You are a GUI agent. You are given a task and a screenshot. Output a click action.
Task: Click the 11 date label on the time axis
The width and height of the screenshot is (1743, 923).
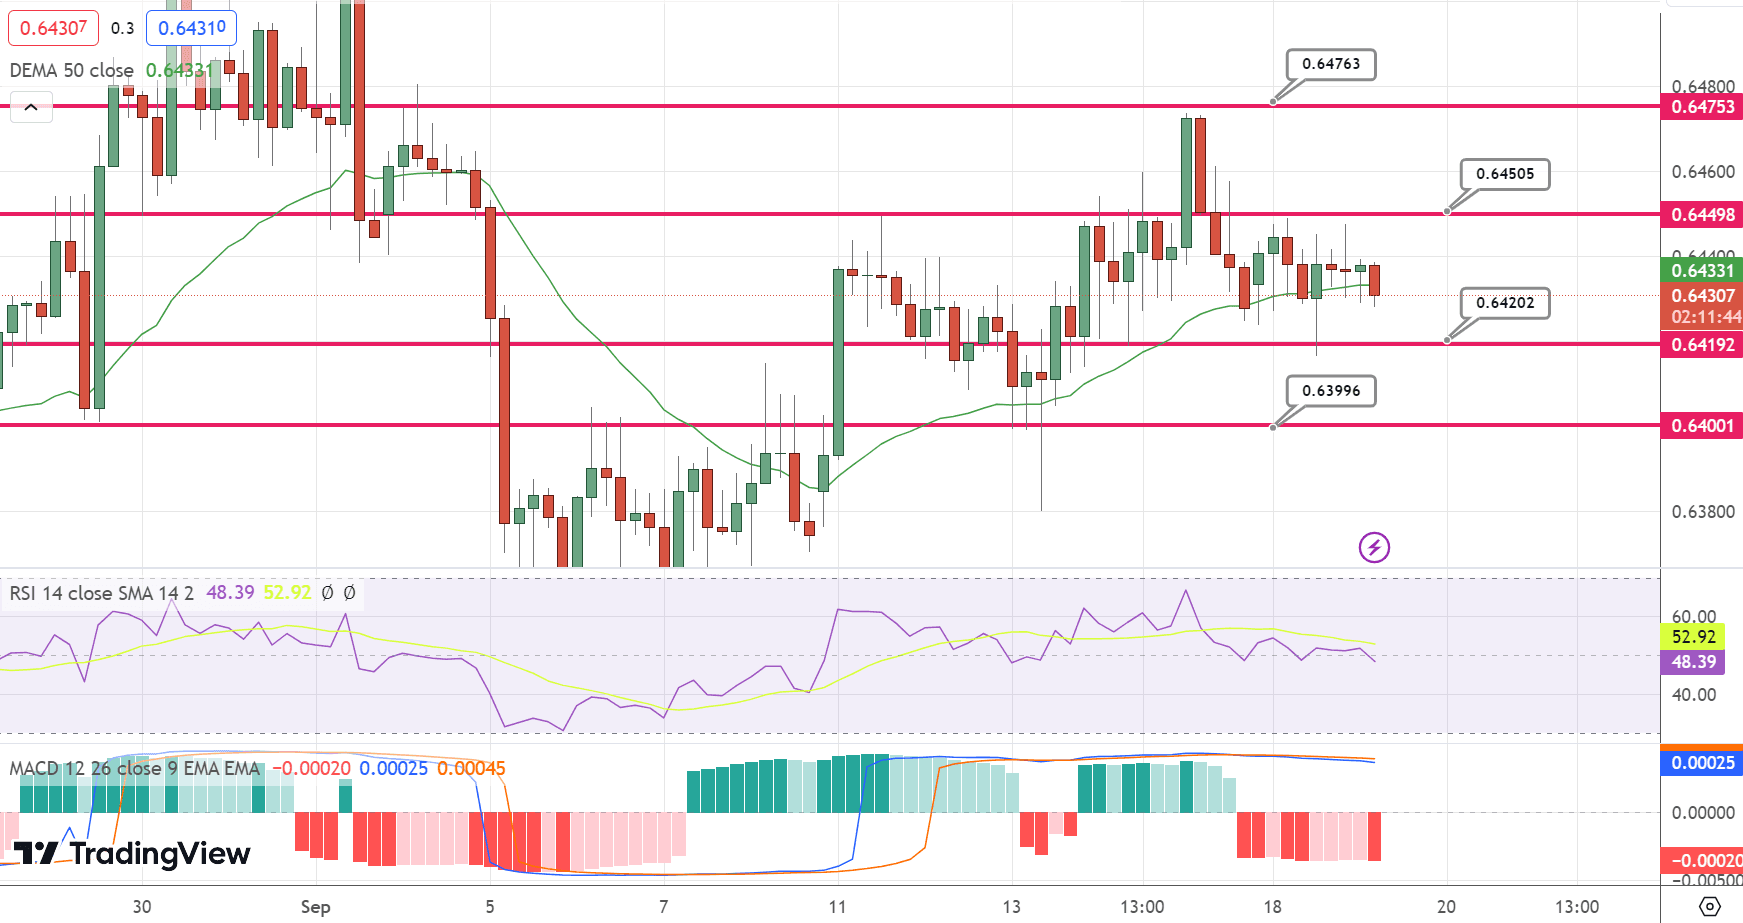coord(837,907)
